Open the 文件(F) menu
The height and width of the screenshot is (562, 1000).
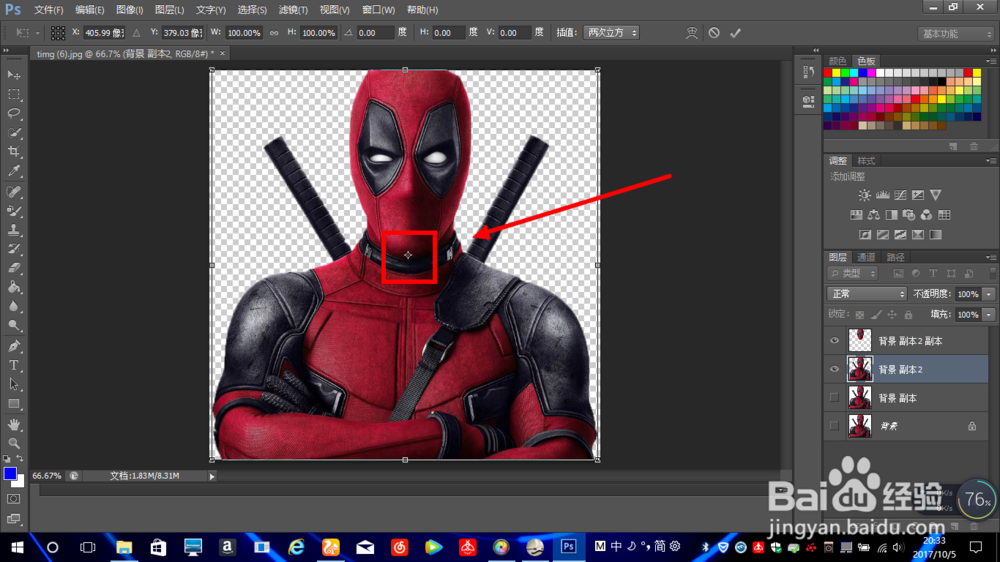tap(48, 10)
